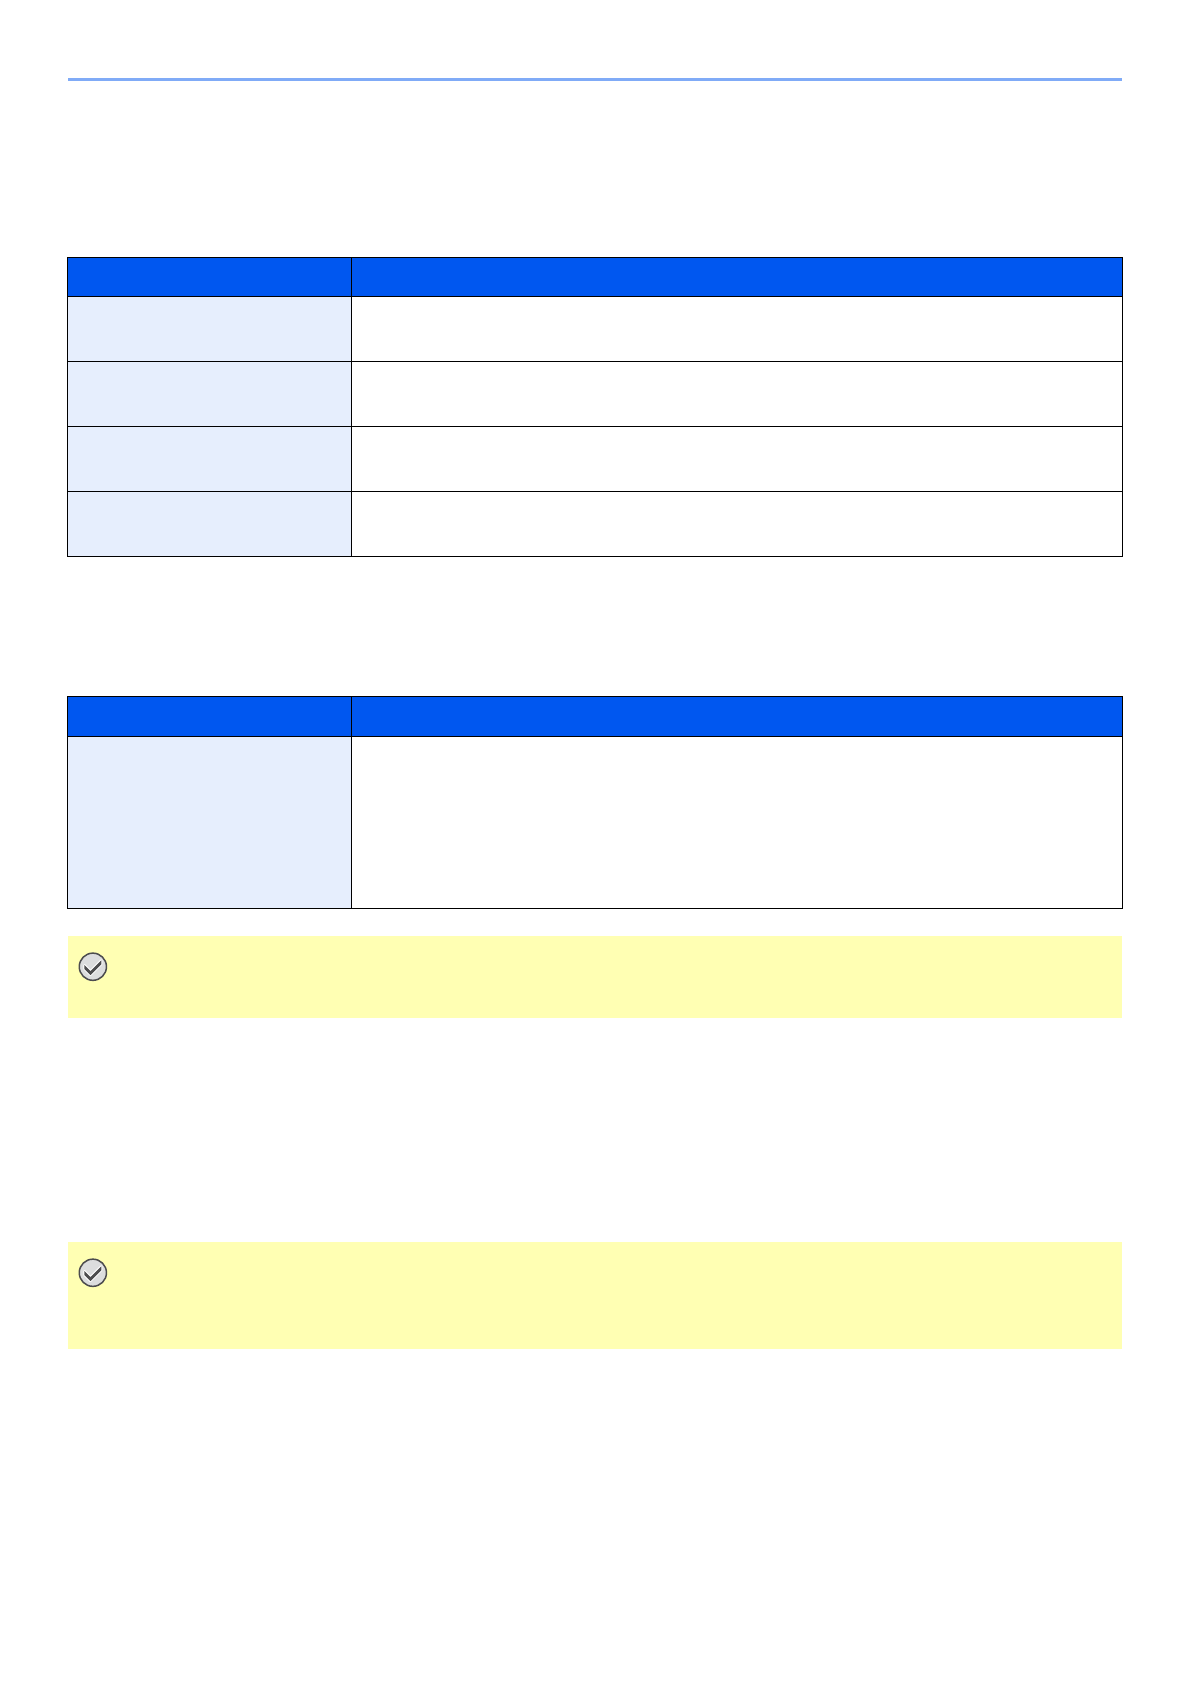
Task: Click the second light-blue row cell in the top table
Action: pyautogui.click(x=209, y=394)
